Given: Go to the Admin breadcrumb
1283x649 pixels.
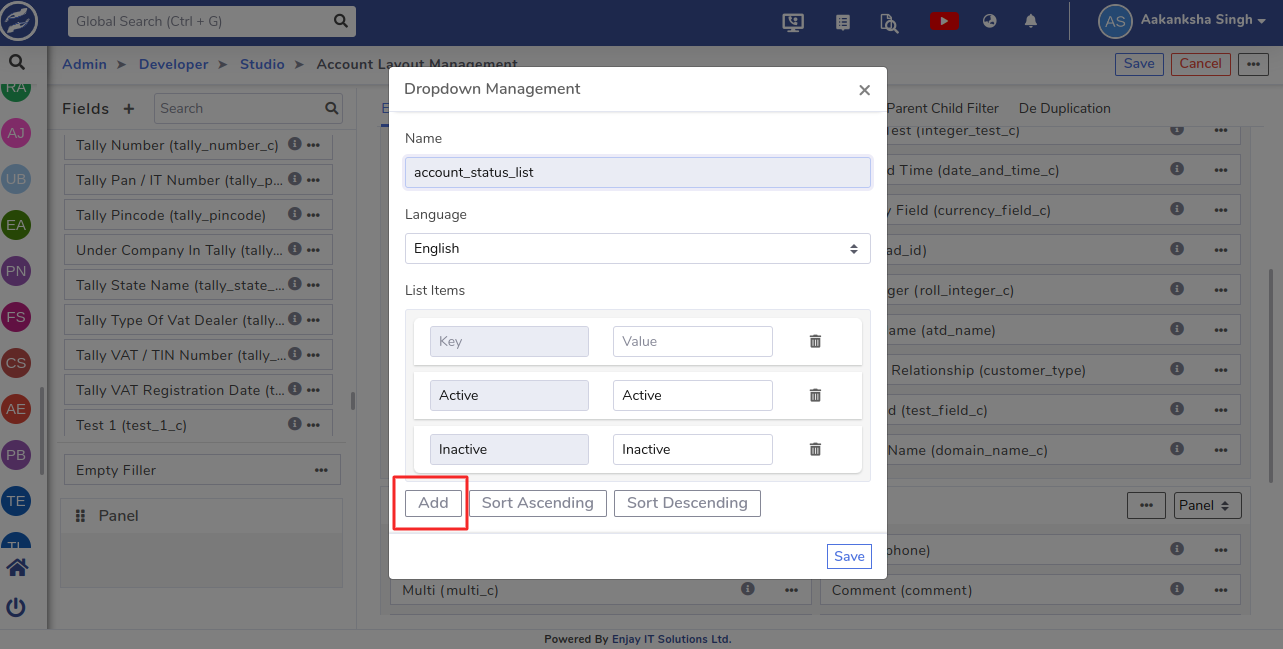Looking at the screenshot, I should [84, 64].
